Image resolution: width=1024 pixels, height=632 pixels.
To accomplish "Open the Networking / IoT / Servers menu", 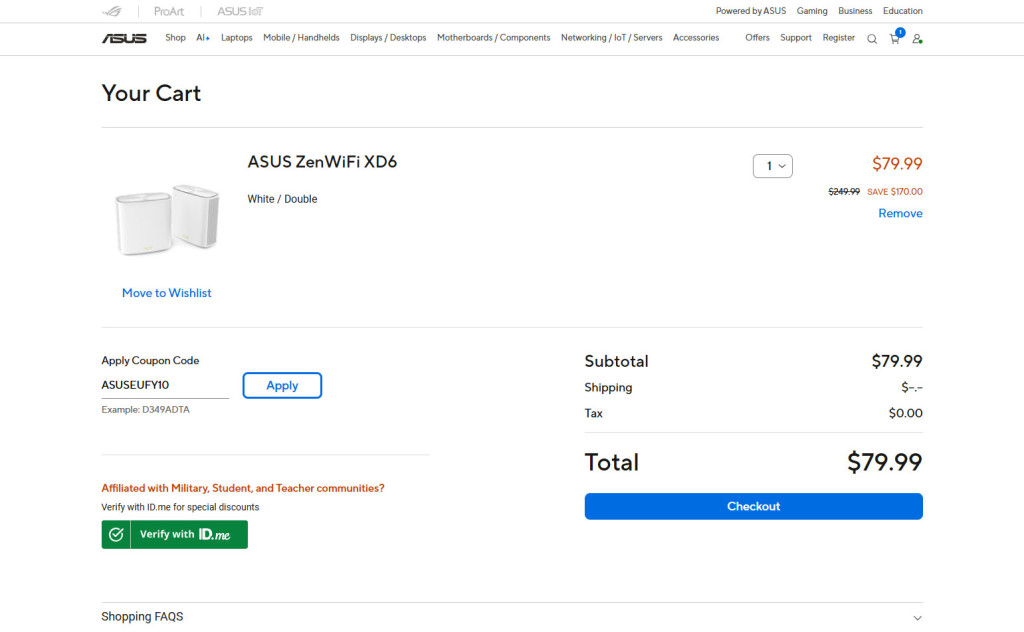I will 611,38.
